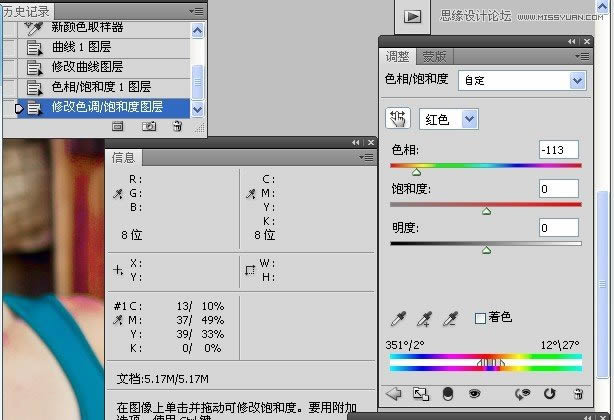Toggle adjustment layer visibility eye icon
Image resolution: width=614 pixels, height=420 pixels.
(475, 394)
